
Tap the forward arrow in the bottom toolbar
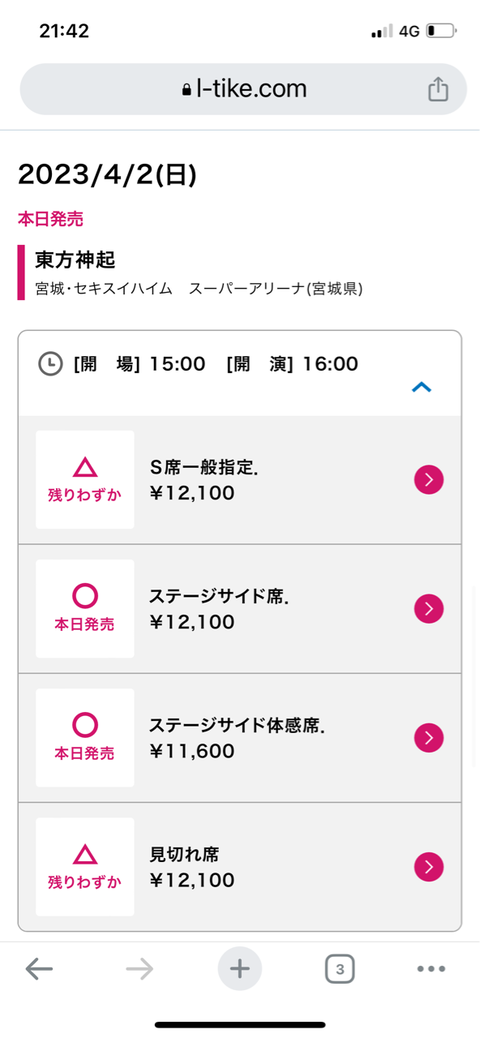pos(140,969)
